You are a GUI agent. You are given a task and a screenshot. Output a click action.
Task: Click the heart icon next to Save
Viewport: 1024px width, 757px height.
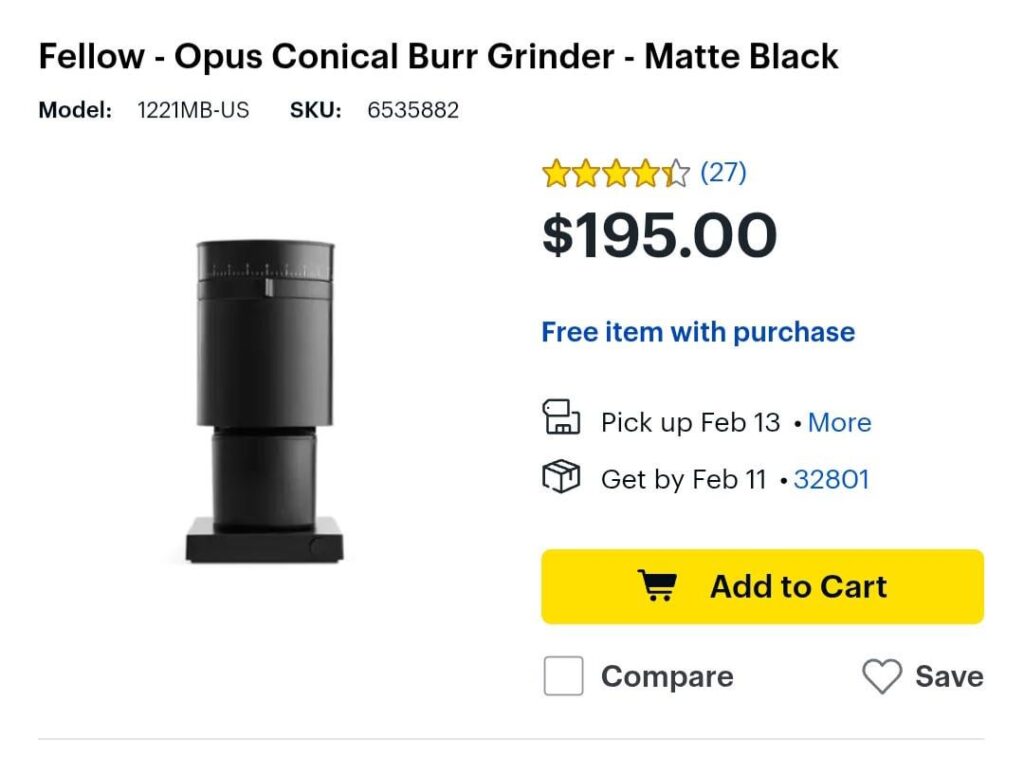click(882, 676)
